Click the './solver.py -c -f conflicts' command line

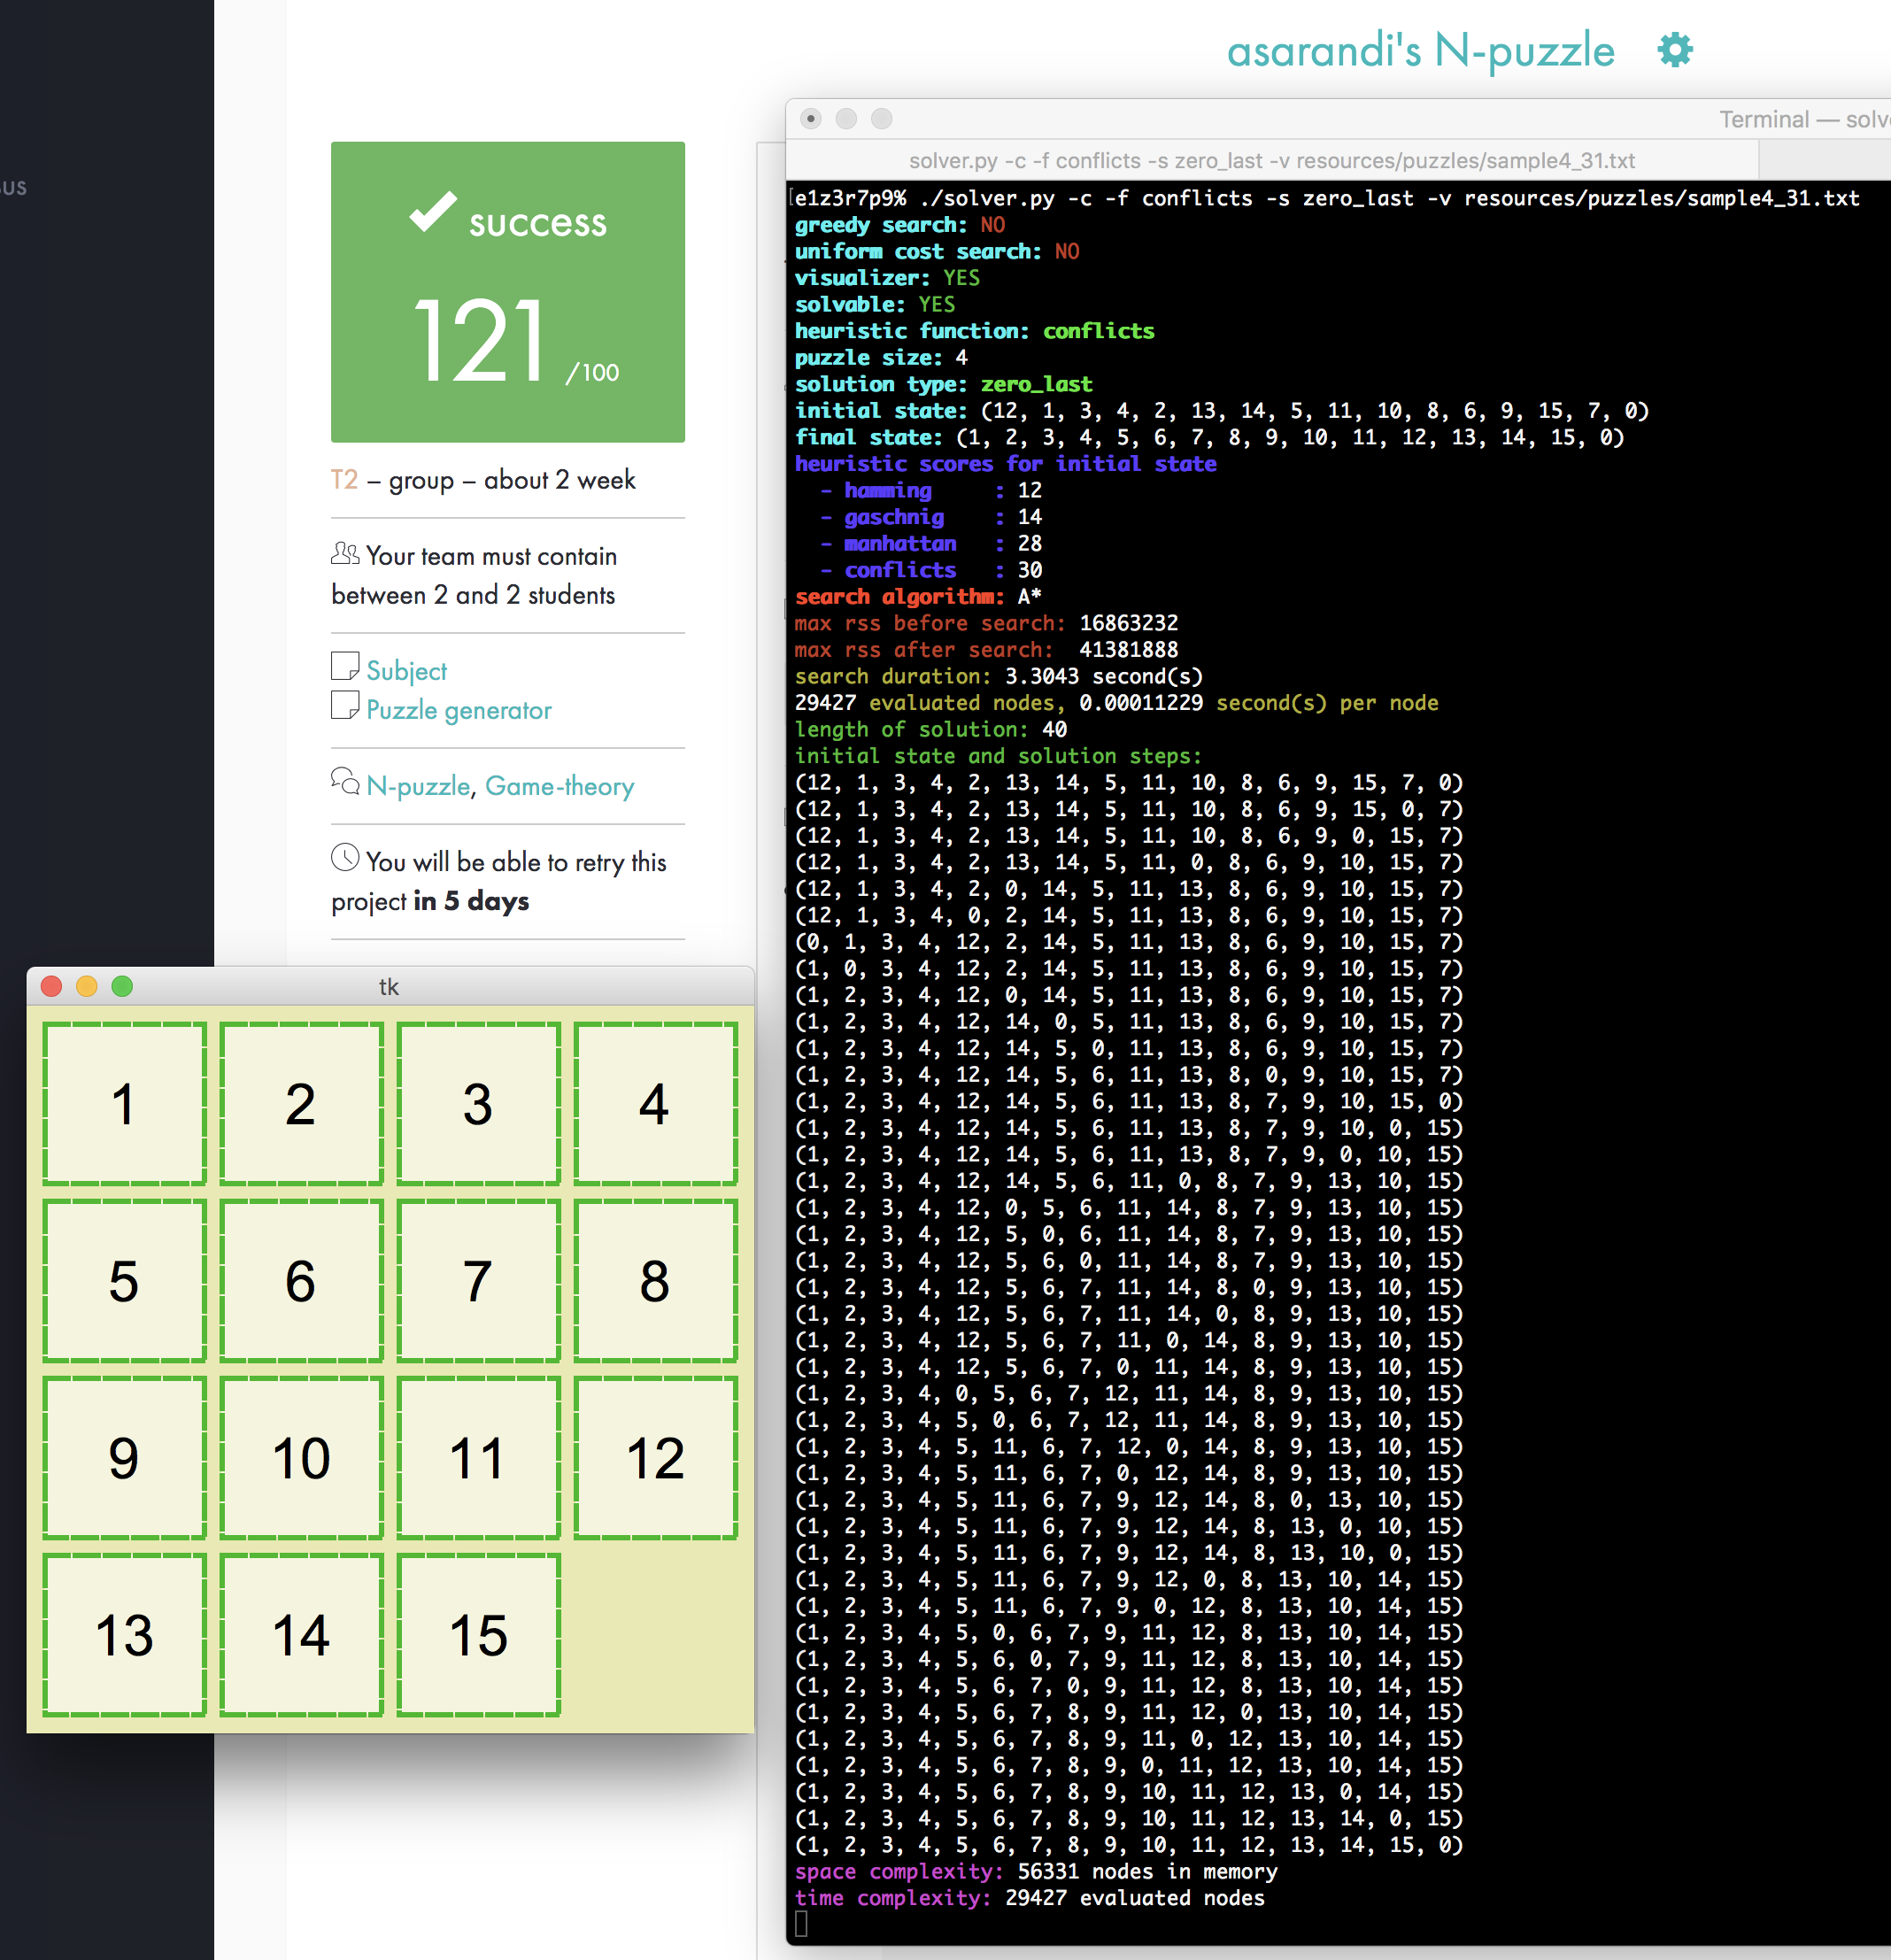click(1326, 198)
